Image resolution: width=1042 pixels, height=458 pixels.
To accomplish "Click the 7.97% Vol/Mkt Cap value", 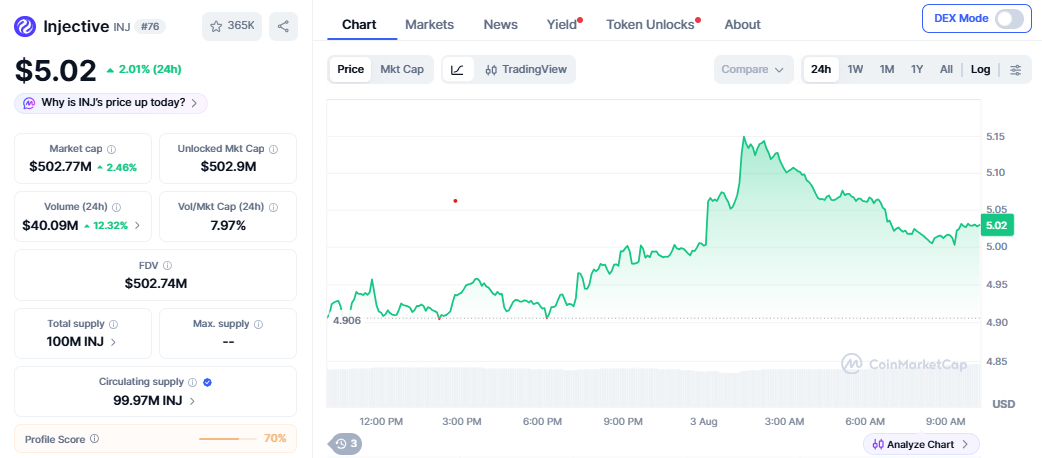I will click(228, 225).
